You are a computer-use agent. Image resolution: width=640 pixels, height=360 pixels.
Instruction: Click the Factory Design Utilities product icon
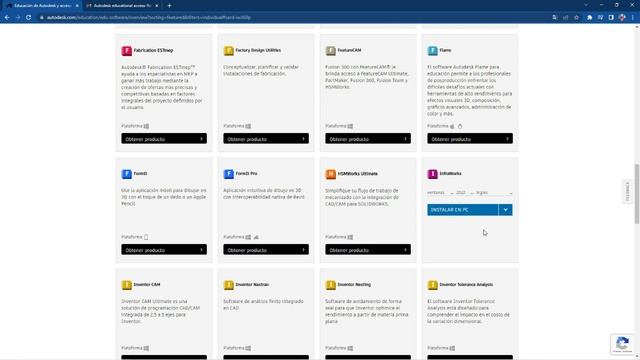229,51
